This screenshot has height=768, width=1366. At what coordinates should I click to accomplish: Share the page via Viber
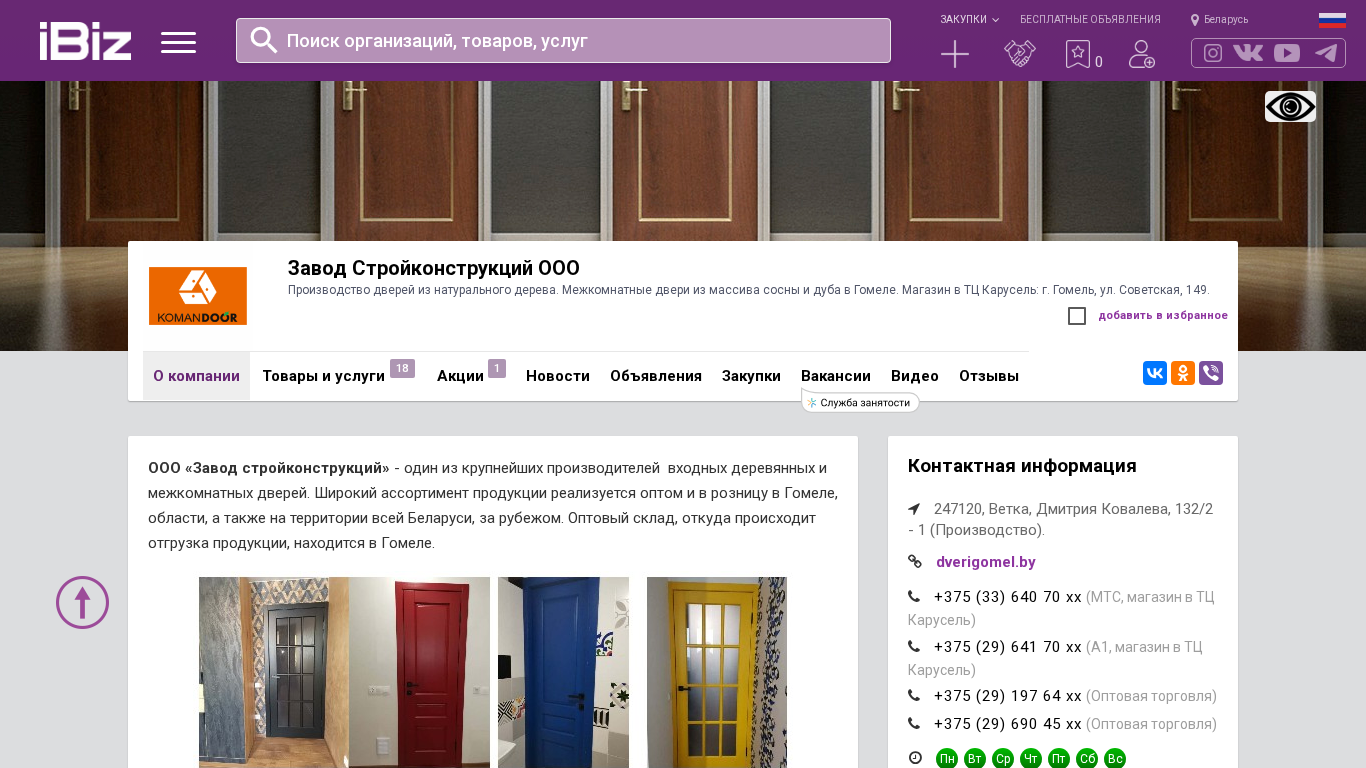tap(1211, 373)
